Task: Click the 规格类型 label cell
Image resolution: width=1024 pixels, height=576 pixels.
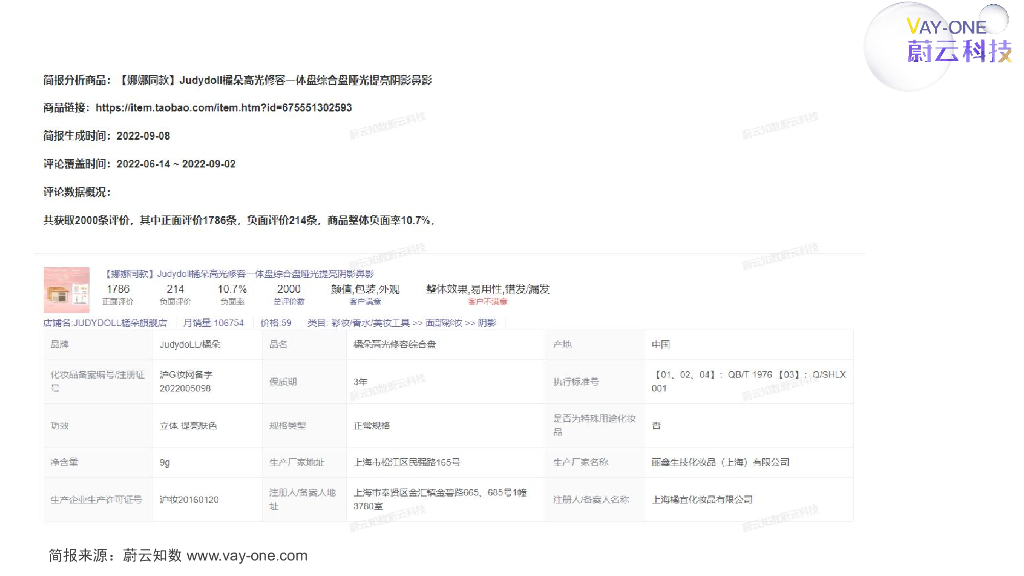Action: click(x=304, y=425)
